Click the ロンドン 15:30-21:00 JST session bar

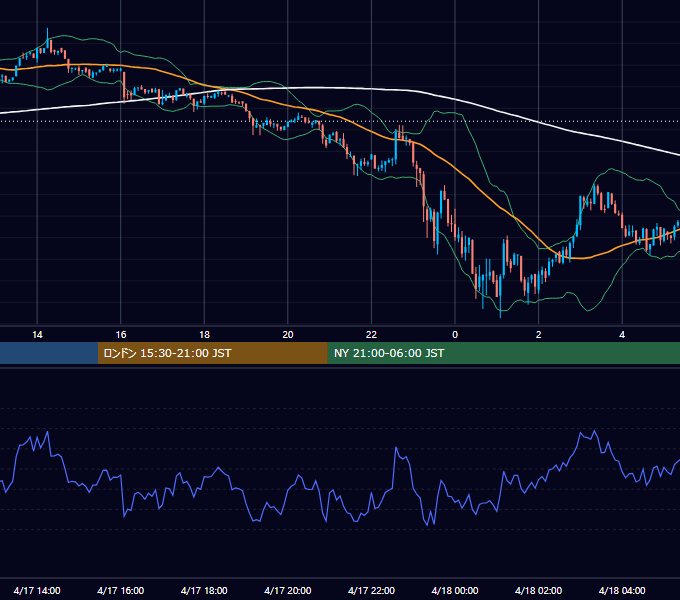[212, 353]
